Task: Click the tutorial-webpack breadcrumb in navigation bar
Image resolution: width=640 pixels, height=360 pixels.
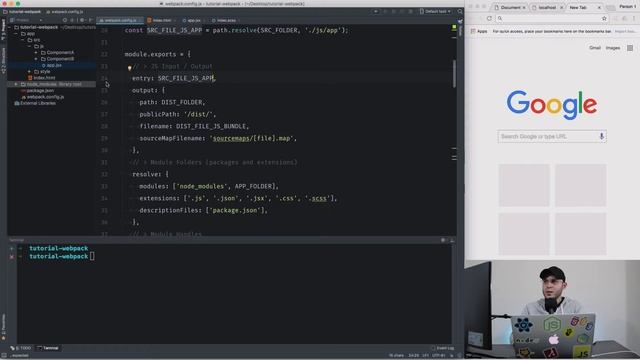Action: pyautogui.click(x=22, y=12)
